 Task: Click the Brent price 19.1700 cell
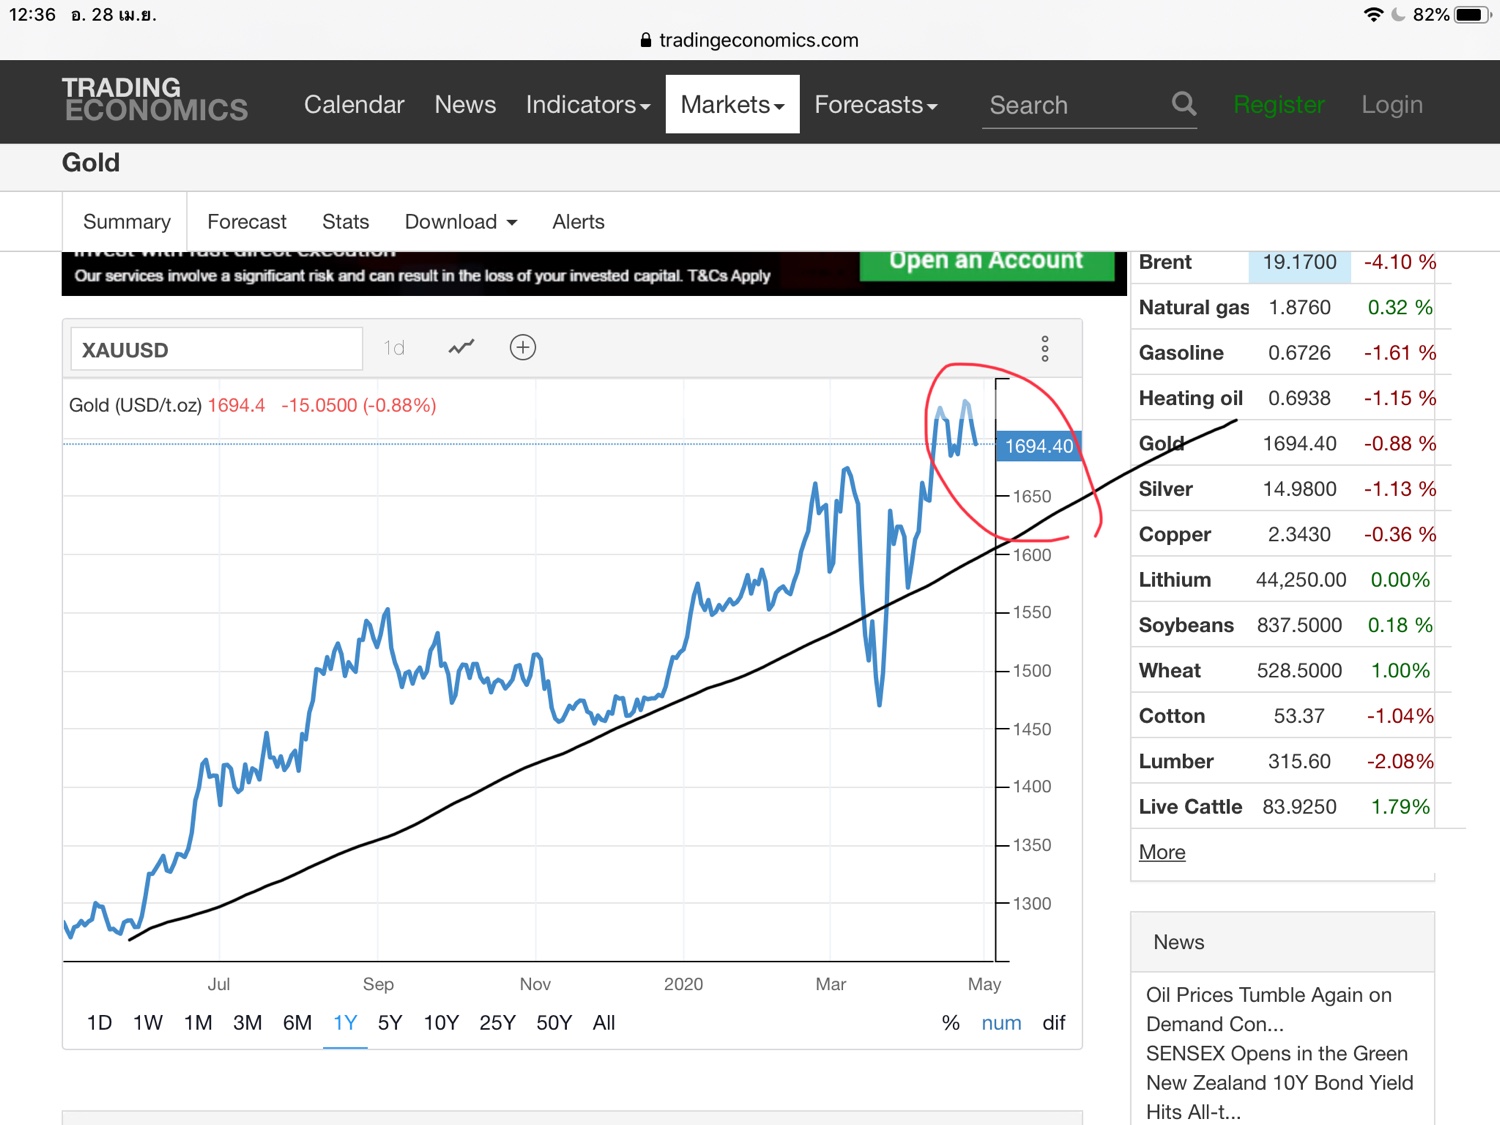click(1299, 262)
